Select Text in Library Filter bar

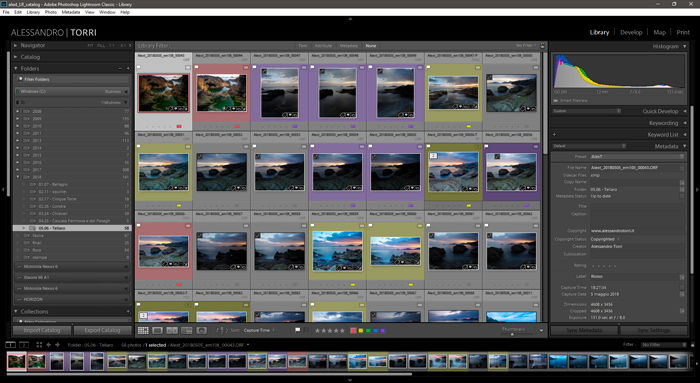(302, 46)
